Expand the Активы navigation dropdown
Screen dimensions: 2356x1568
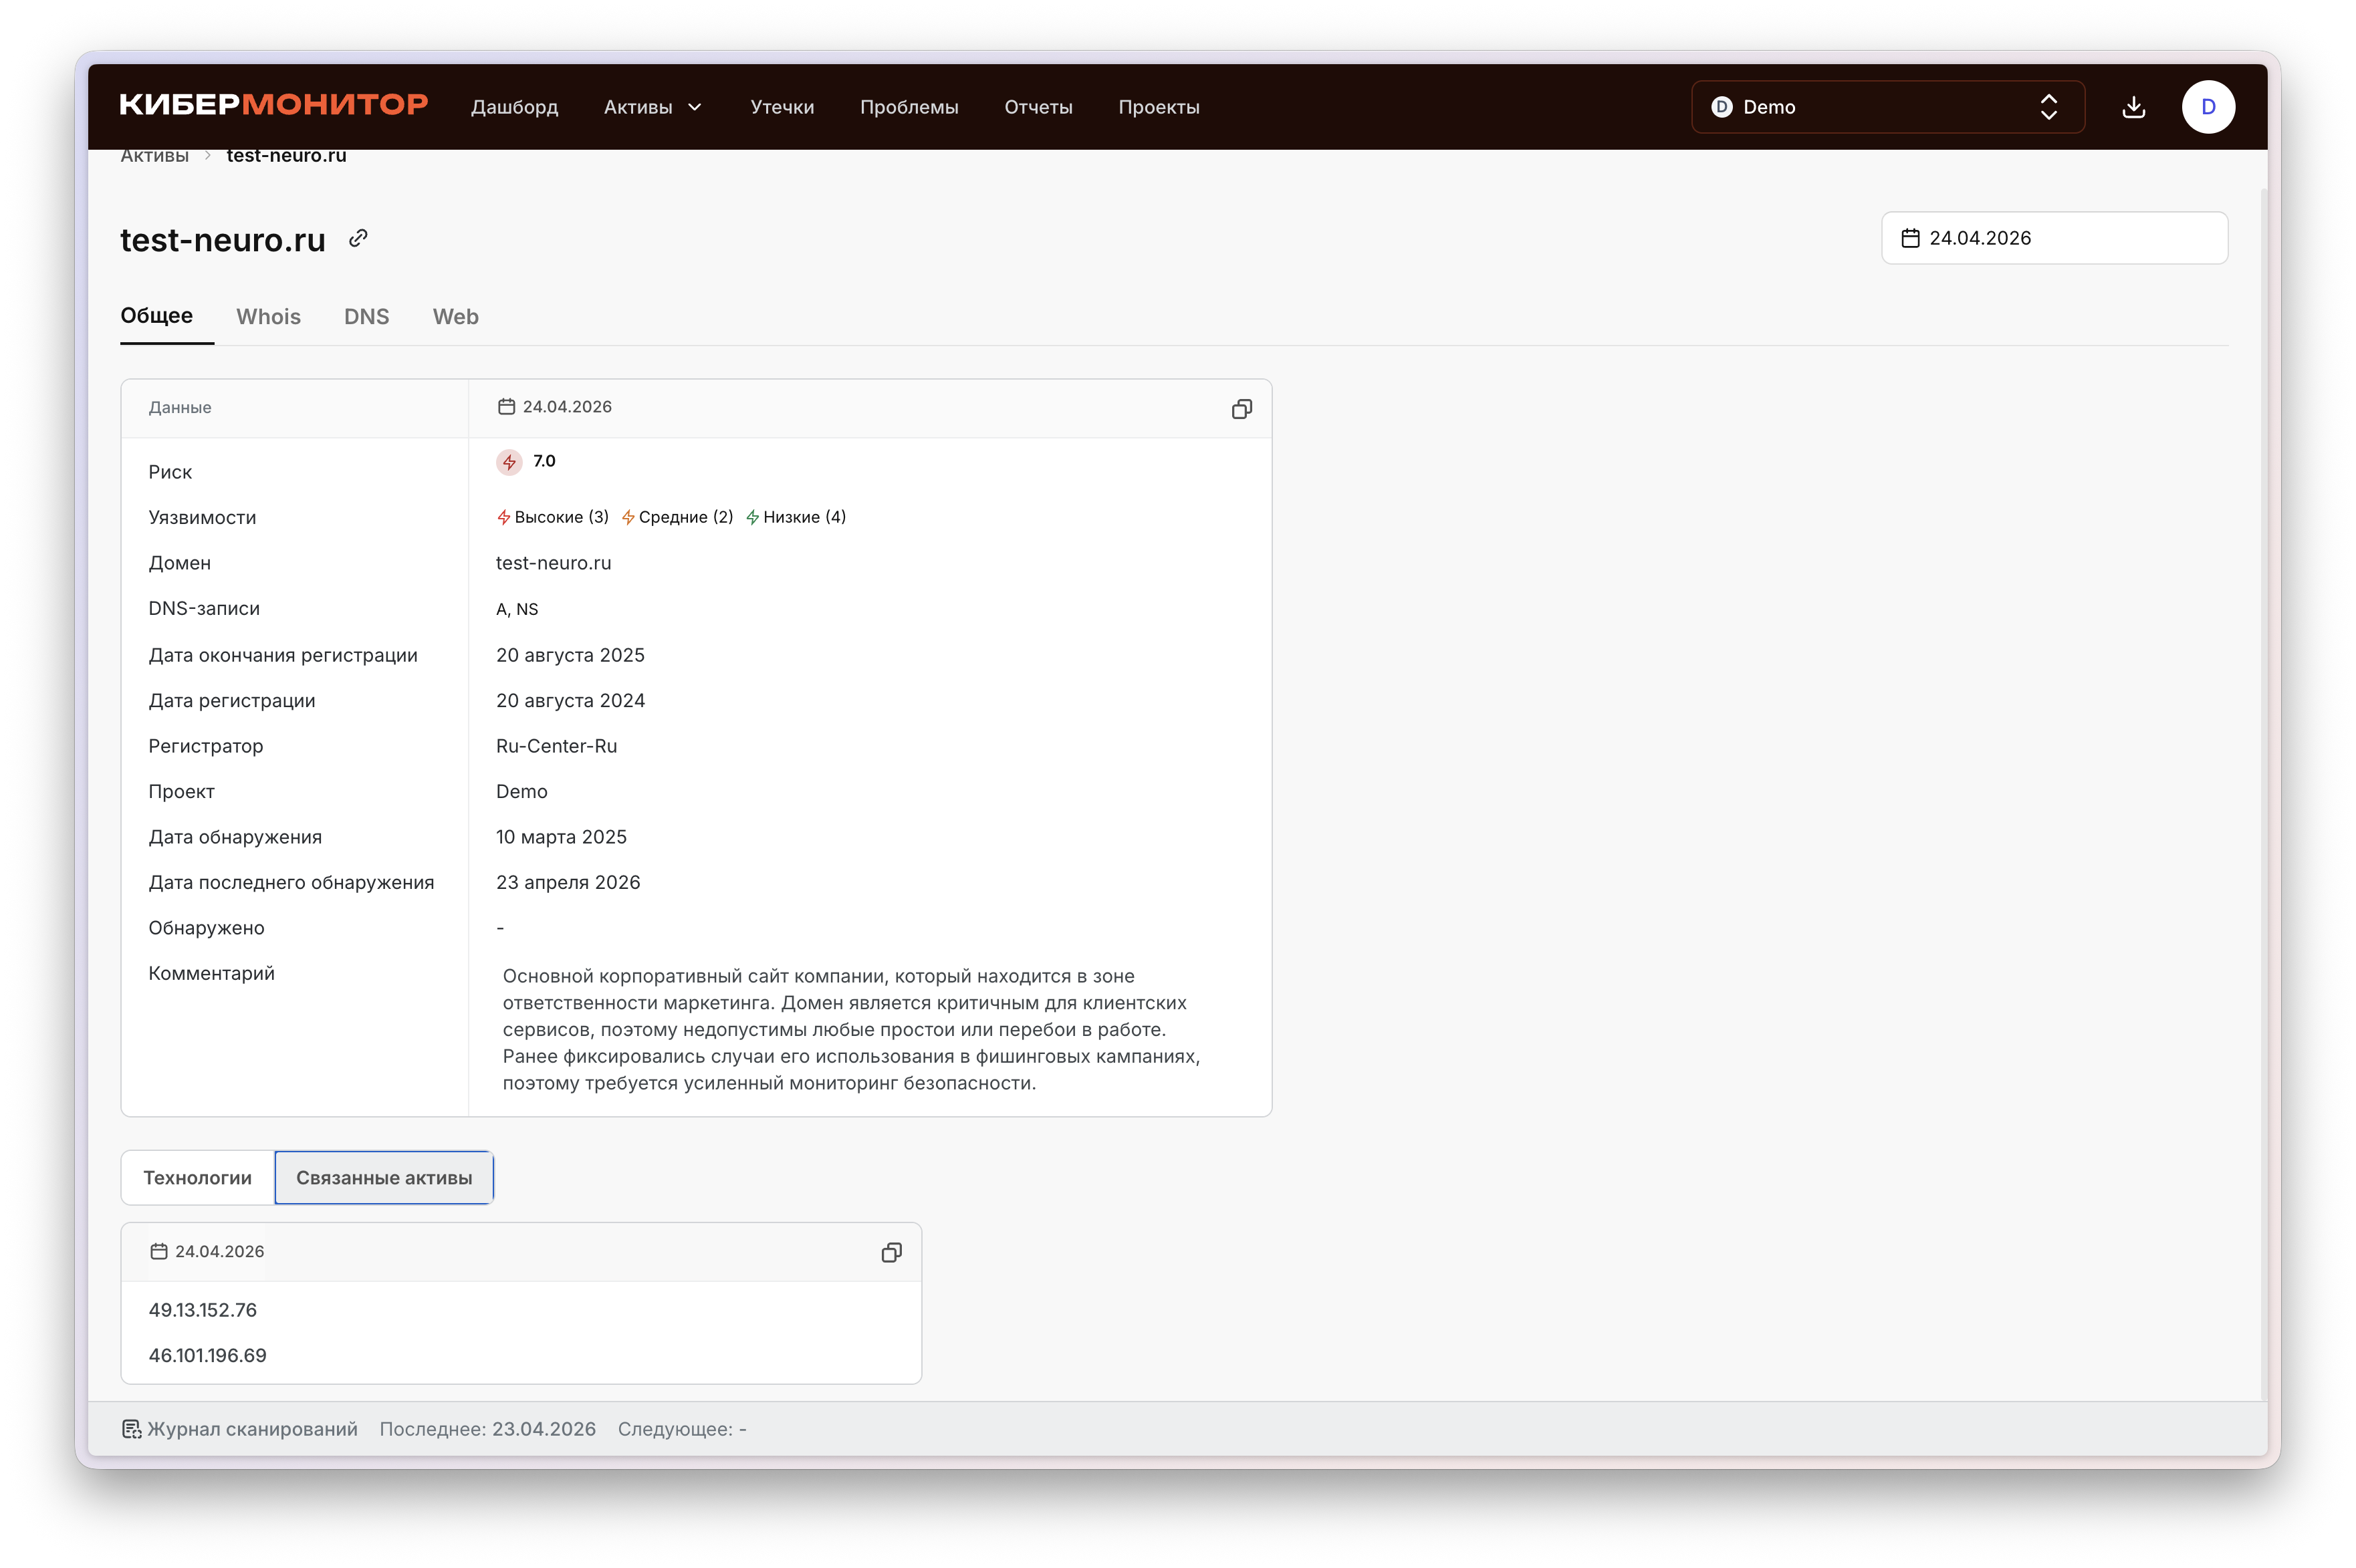653,107
